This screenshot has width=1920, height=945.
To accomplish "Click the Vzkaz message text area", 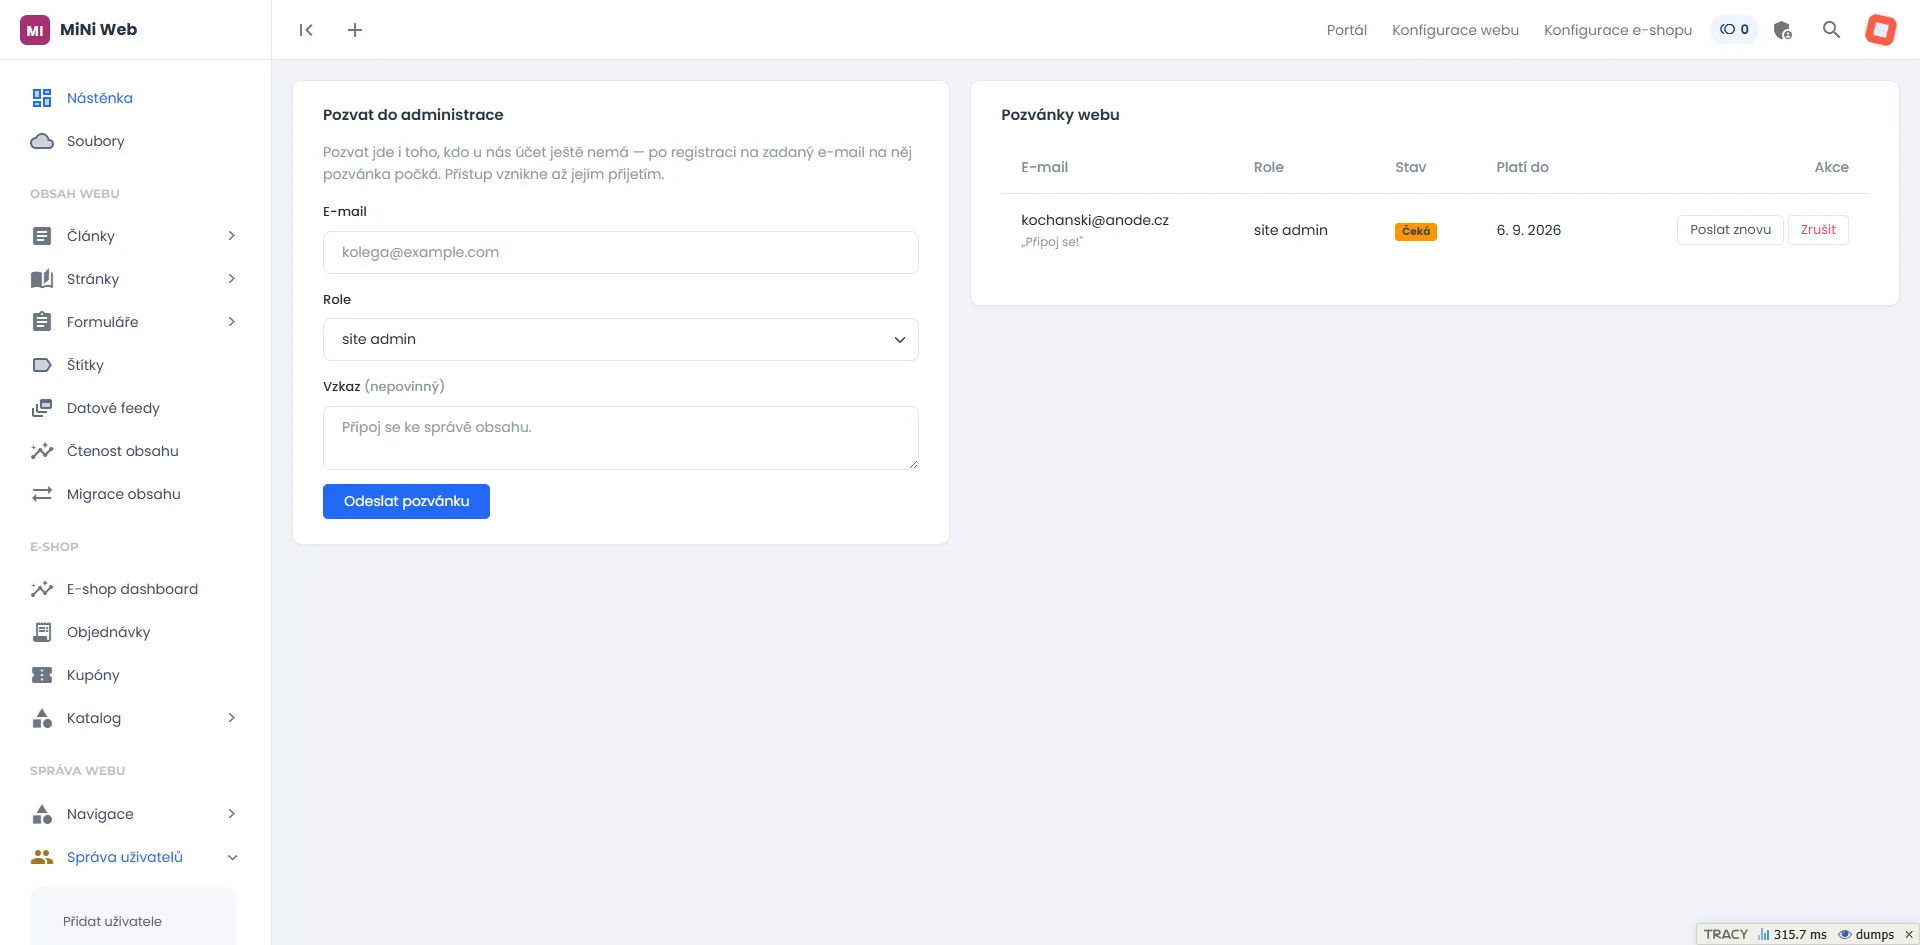I will pos(620,438).
